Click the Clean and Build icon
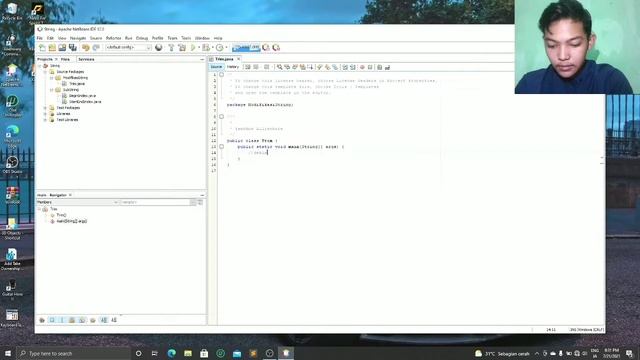The image size is (640, 360). tap(182, 48)
